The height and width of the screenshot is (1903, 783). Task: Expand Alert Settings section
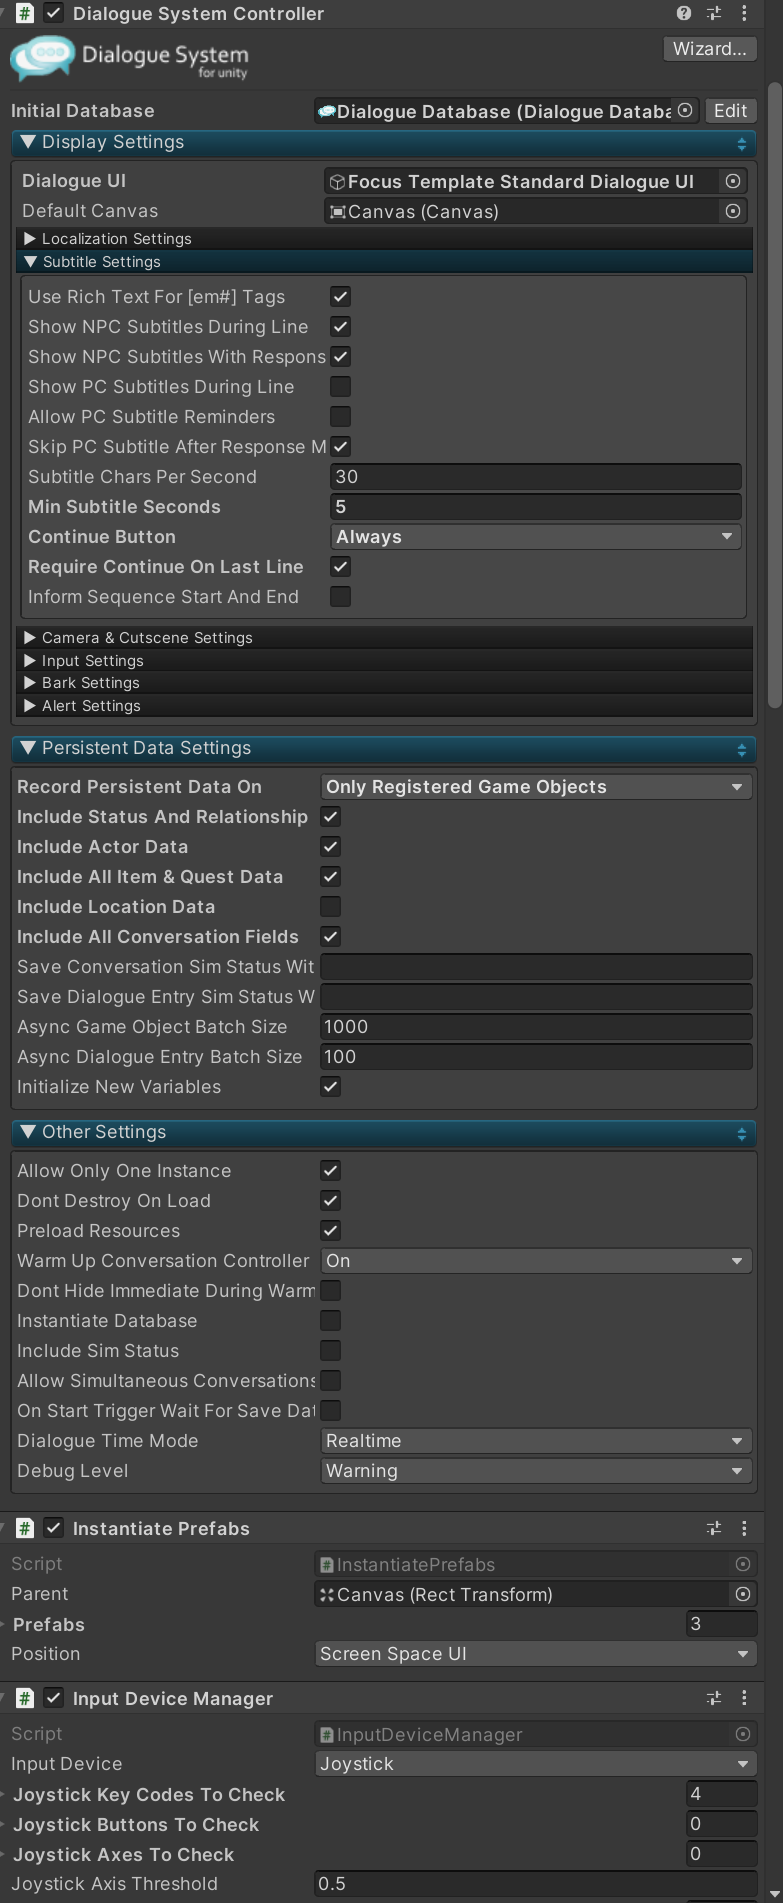coord(30,706)
